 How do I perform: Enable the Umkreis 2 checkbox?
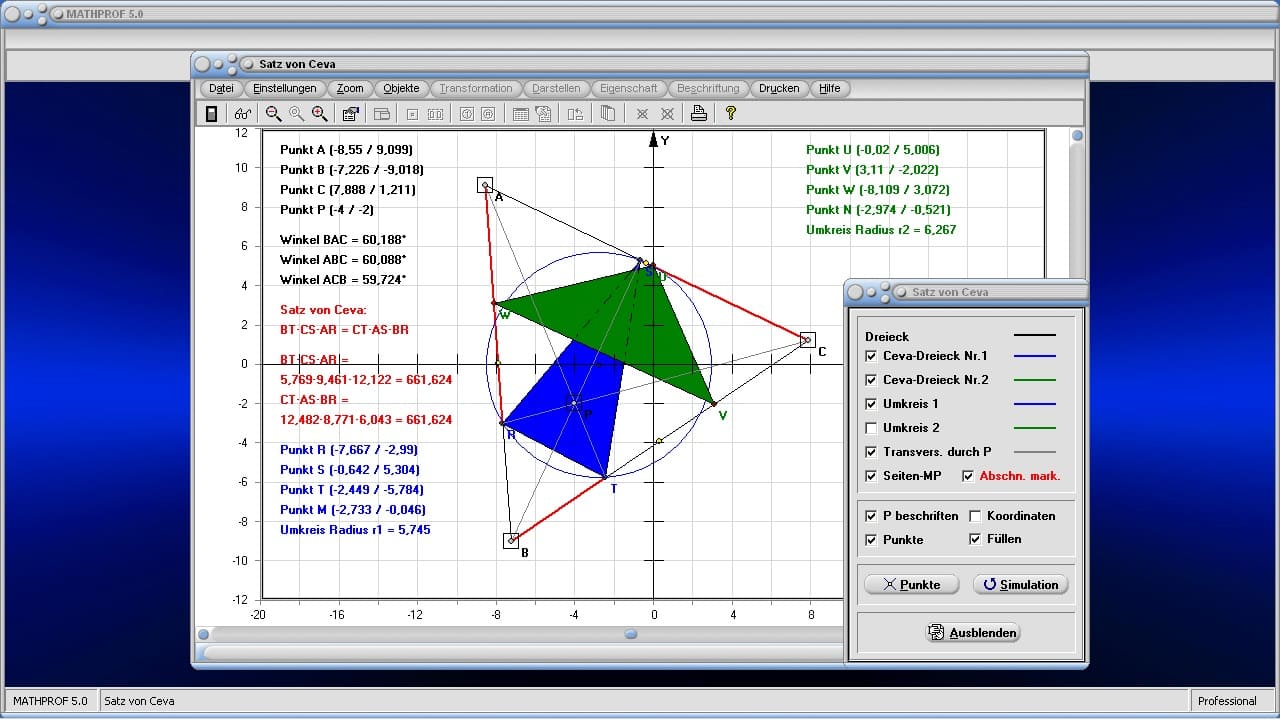872,428
